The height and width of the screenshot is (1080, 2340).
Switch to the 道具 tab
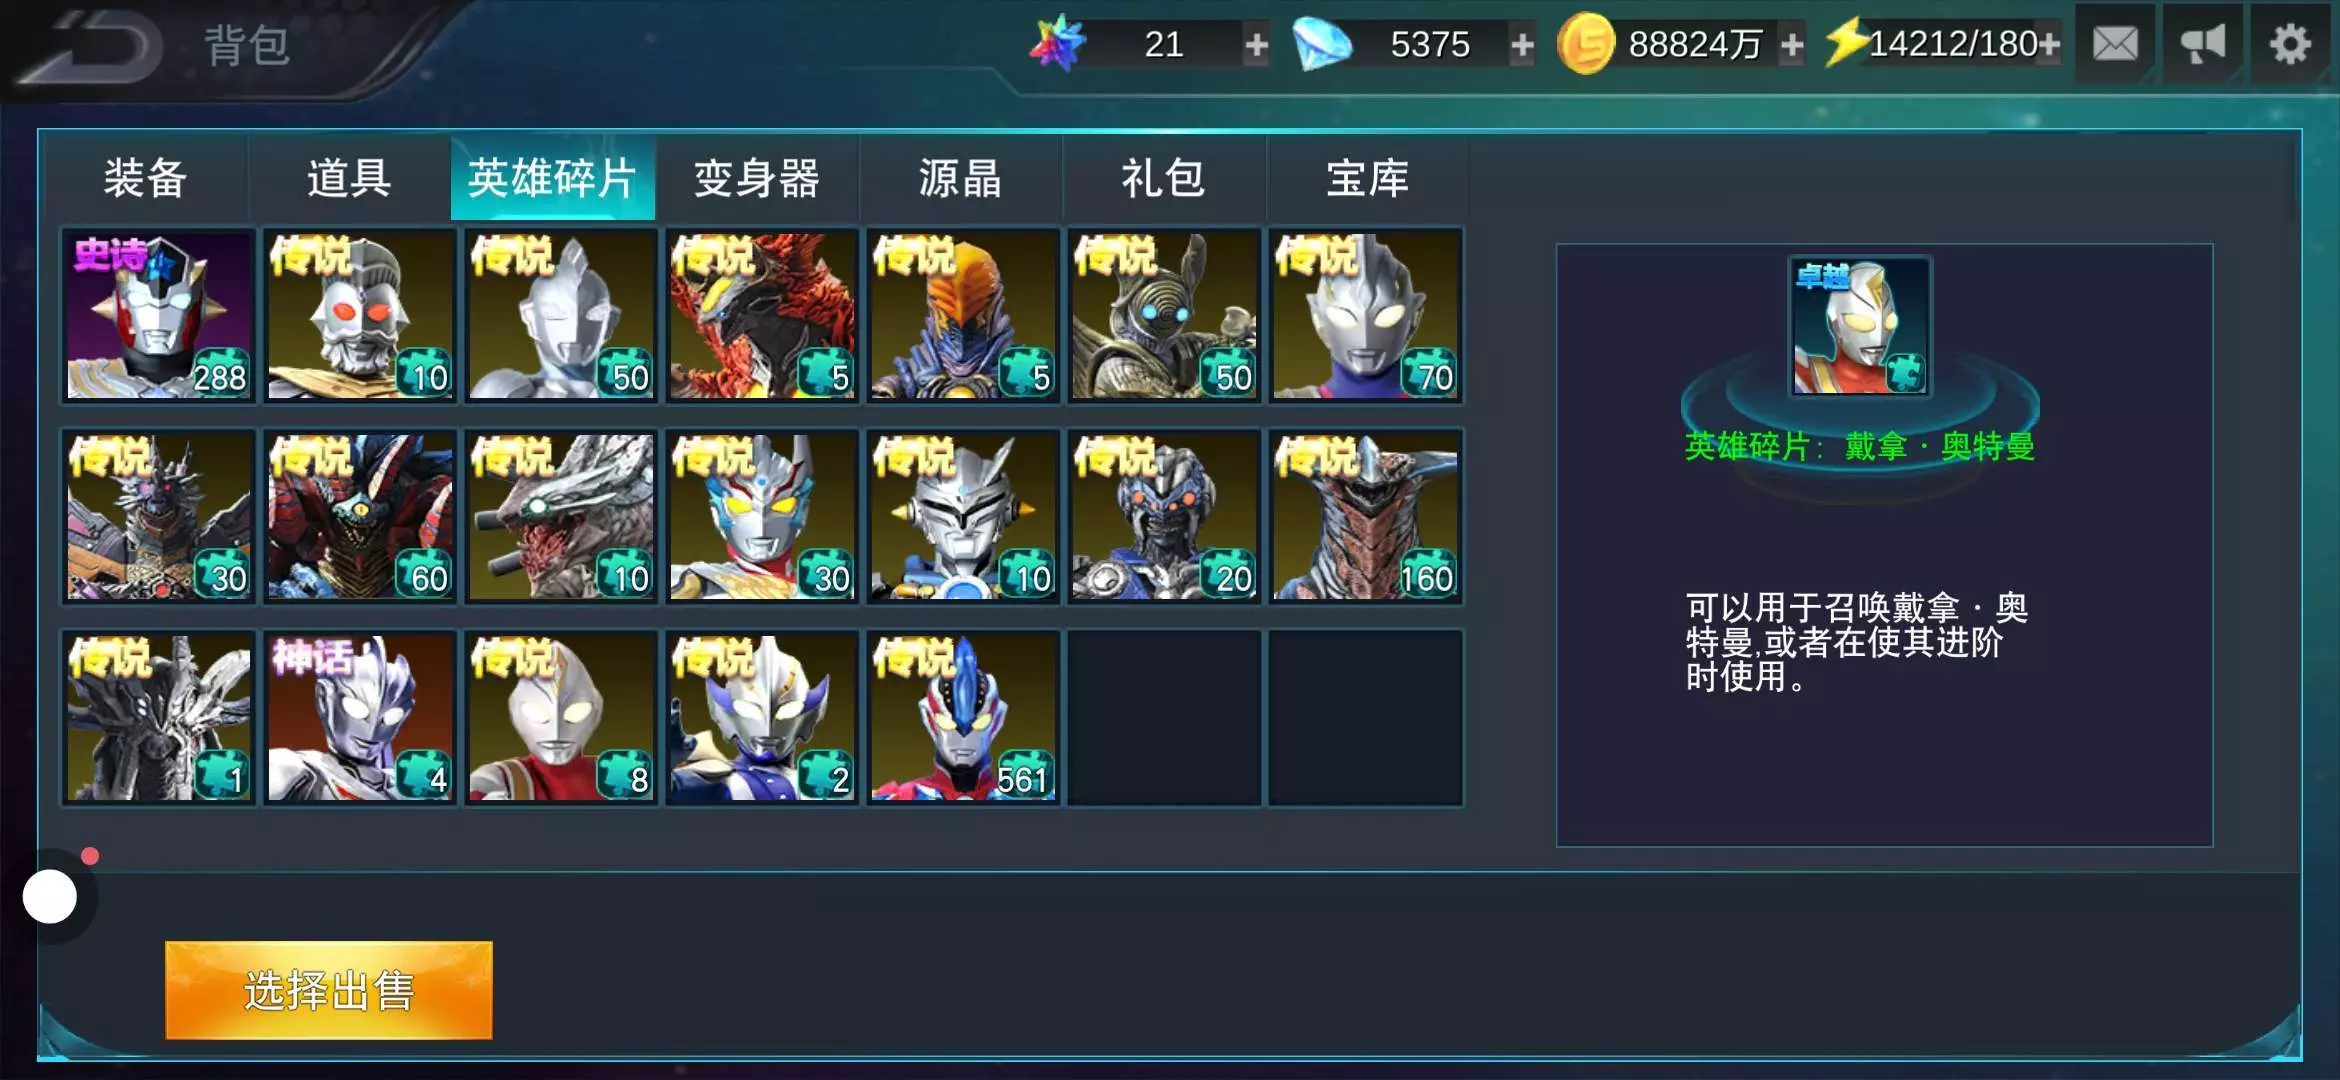point(349,178)
